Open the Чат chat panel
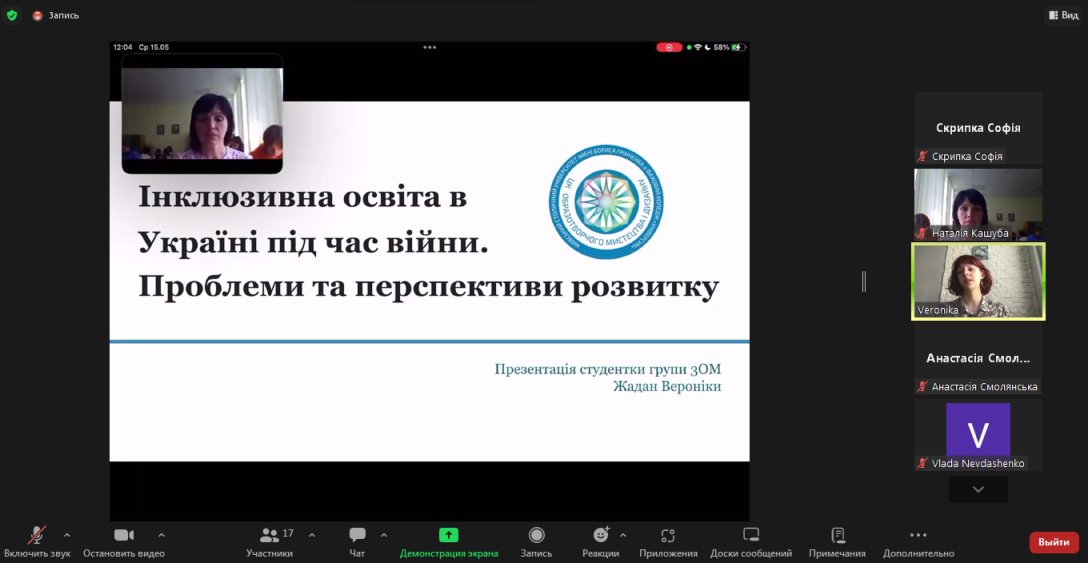The height and width of the screenshot is (563, 1088). pyautogui.click(x=357, y=542)
